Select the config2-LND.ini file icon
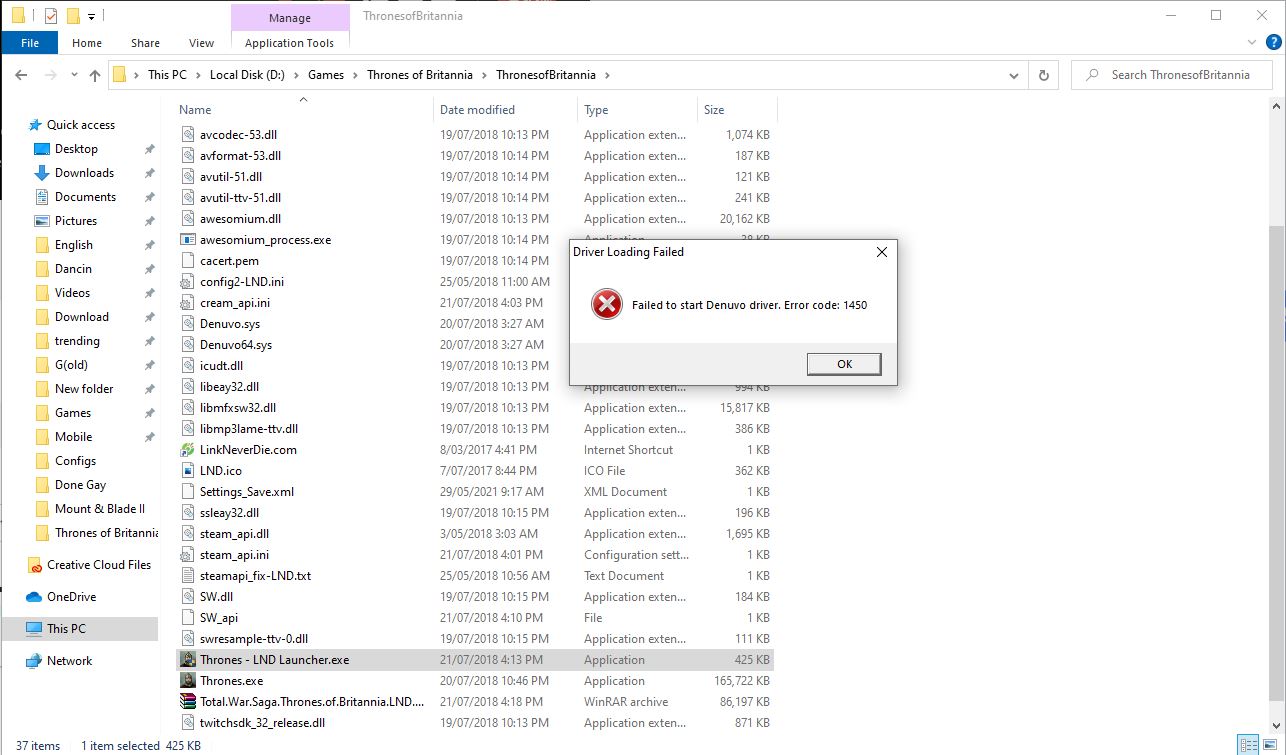Image resolution: width=1286 pixels, height=755 pixels. pyautogui.click(x=187, y=282)
